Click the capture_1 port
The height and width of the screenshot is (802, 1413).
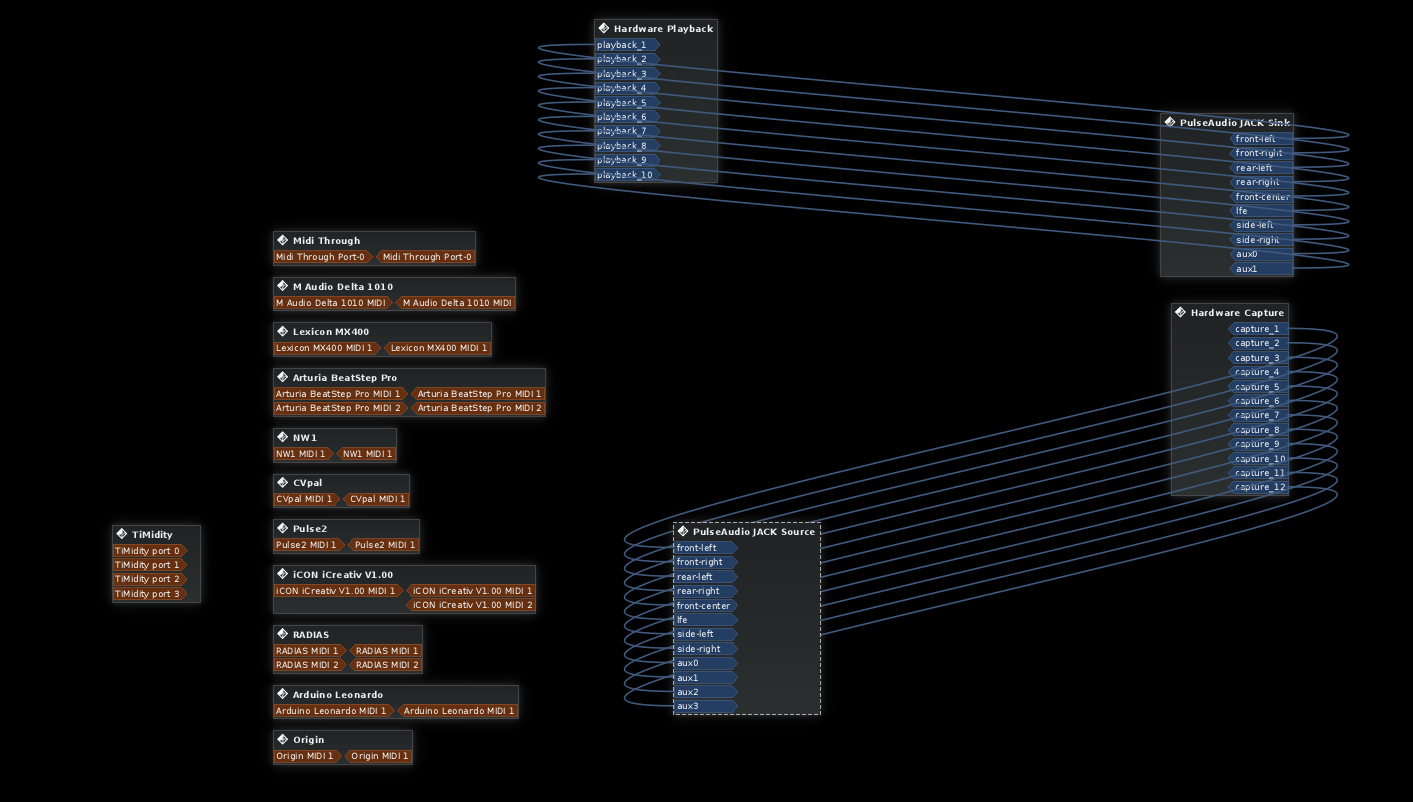(1258, 329)
